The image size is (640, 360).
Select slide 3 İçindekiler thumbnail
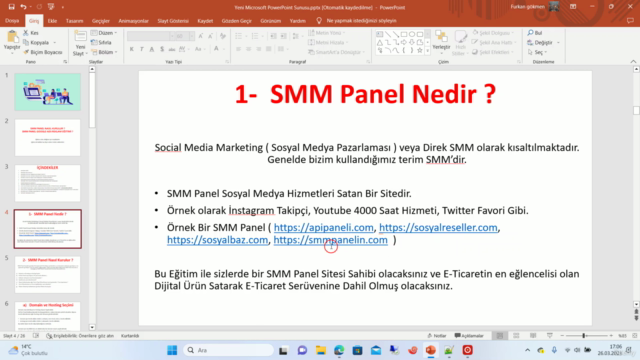48,183
